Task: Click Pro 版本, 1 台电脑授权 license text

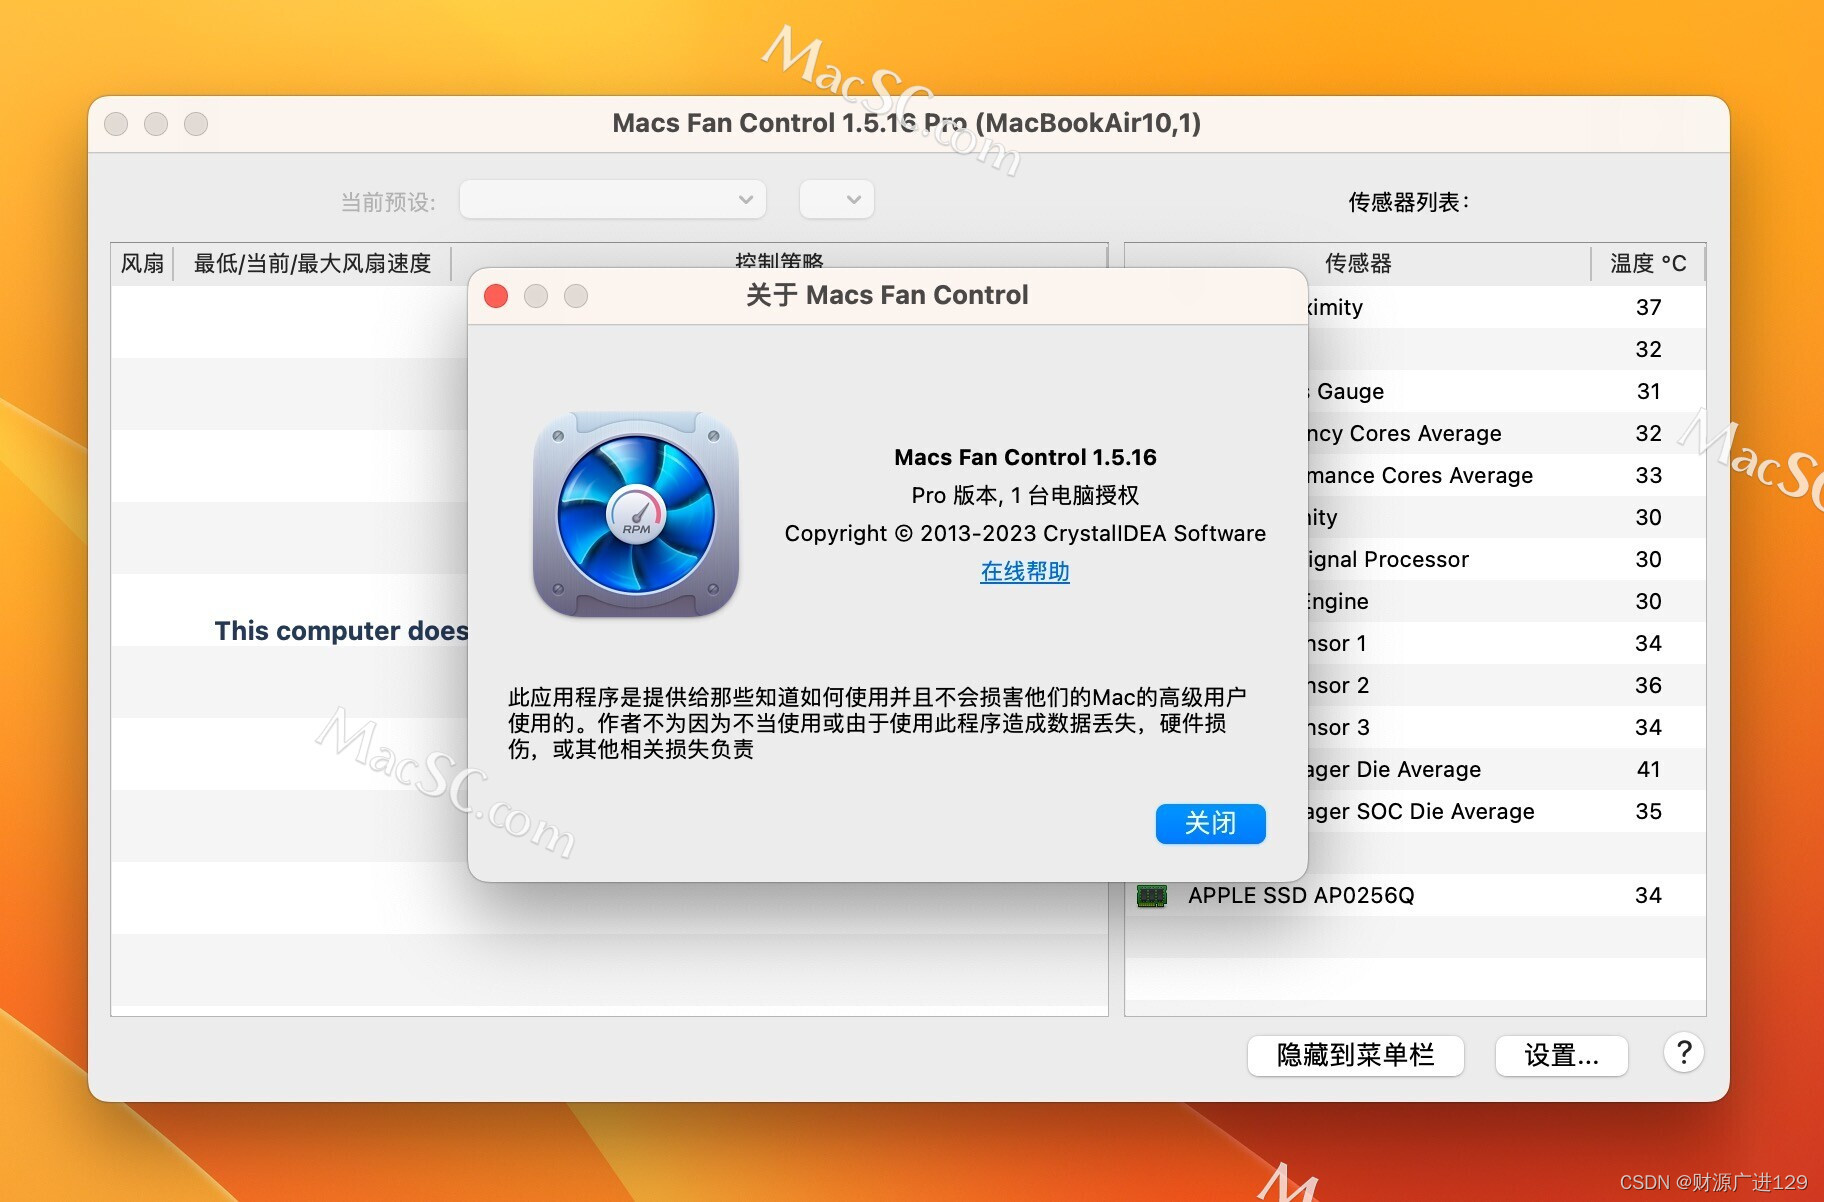Action: coord(1025,496)
